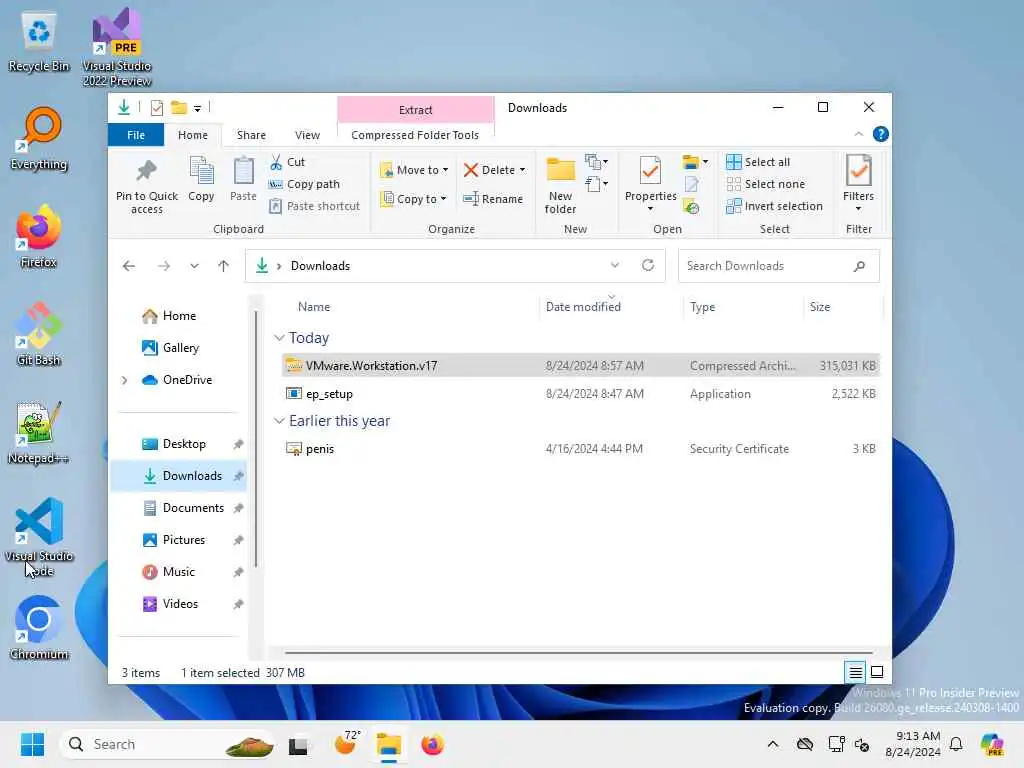This screenshot has width=1024, height=768.
Task: Click the Copy icon in Clipboard group
Action: coord(201,171)
